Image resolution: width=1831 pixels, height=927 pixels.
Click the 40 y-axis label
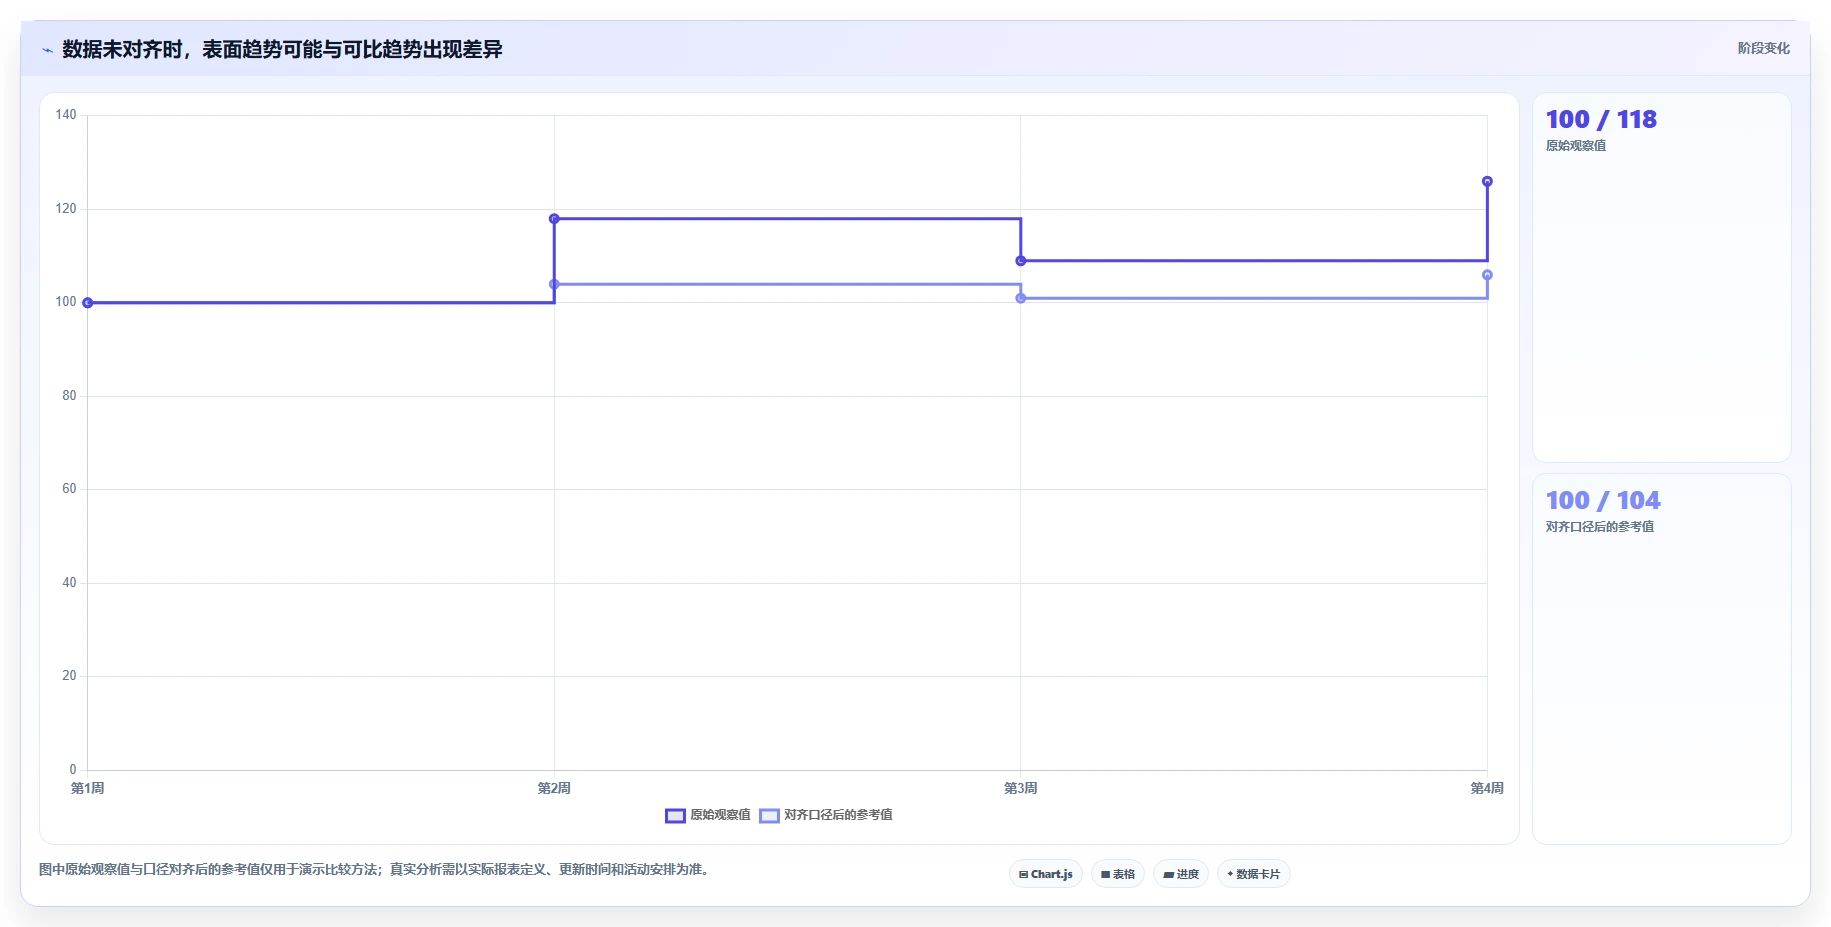coord(69,582)
